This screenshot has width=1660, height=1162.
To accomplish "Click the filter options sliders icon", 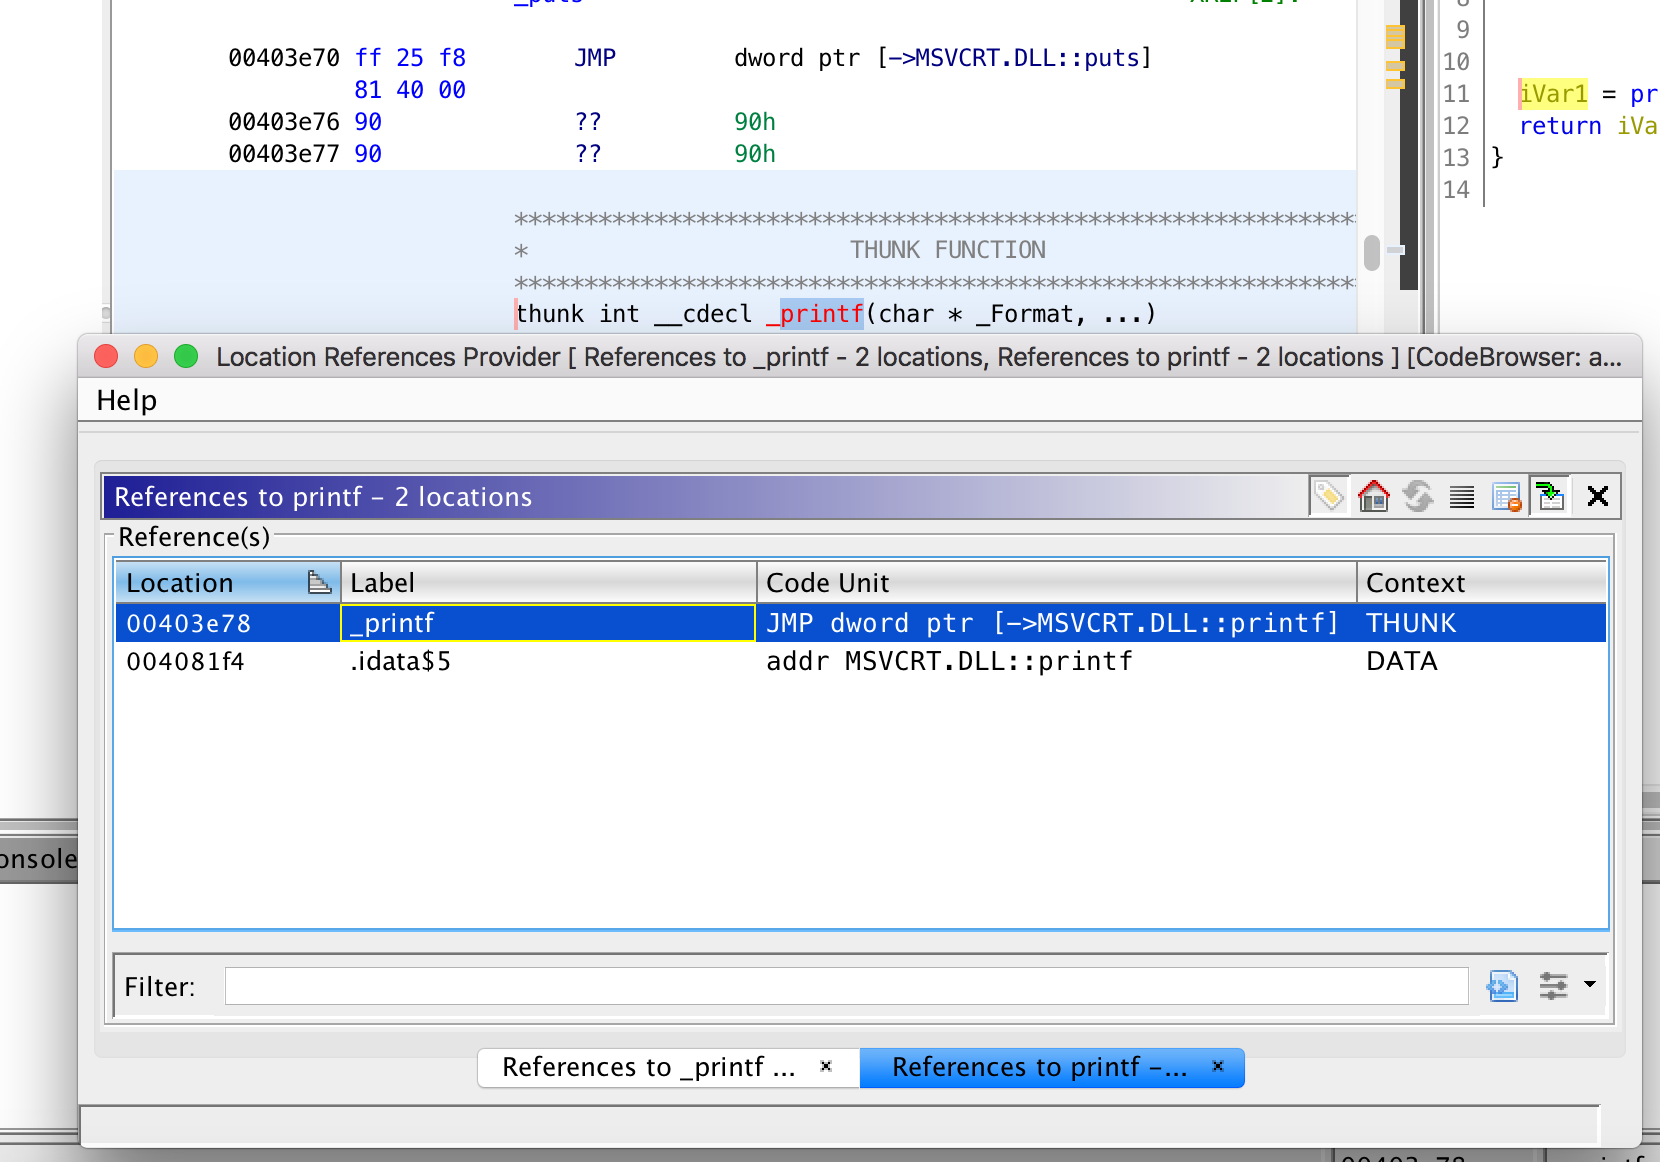I will (x=1553, y=986).
